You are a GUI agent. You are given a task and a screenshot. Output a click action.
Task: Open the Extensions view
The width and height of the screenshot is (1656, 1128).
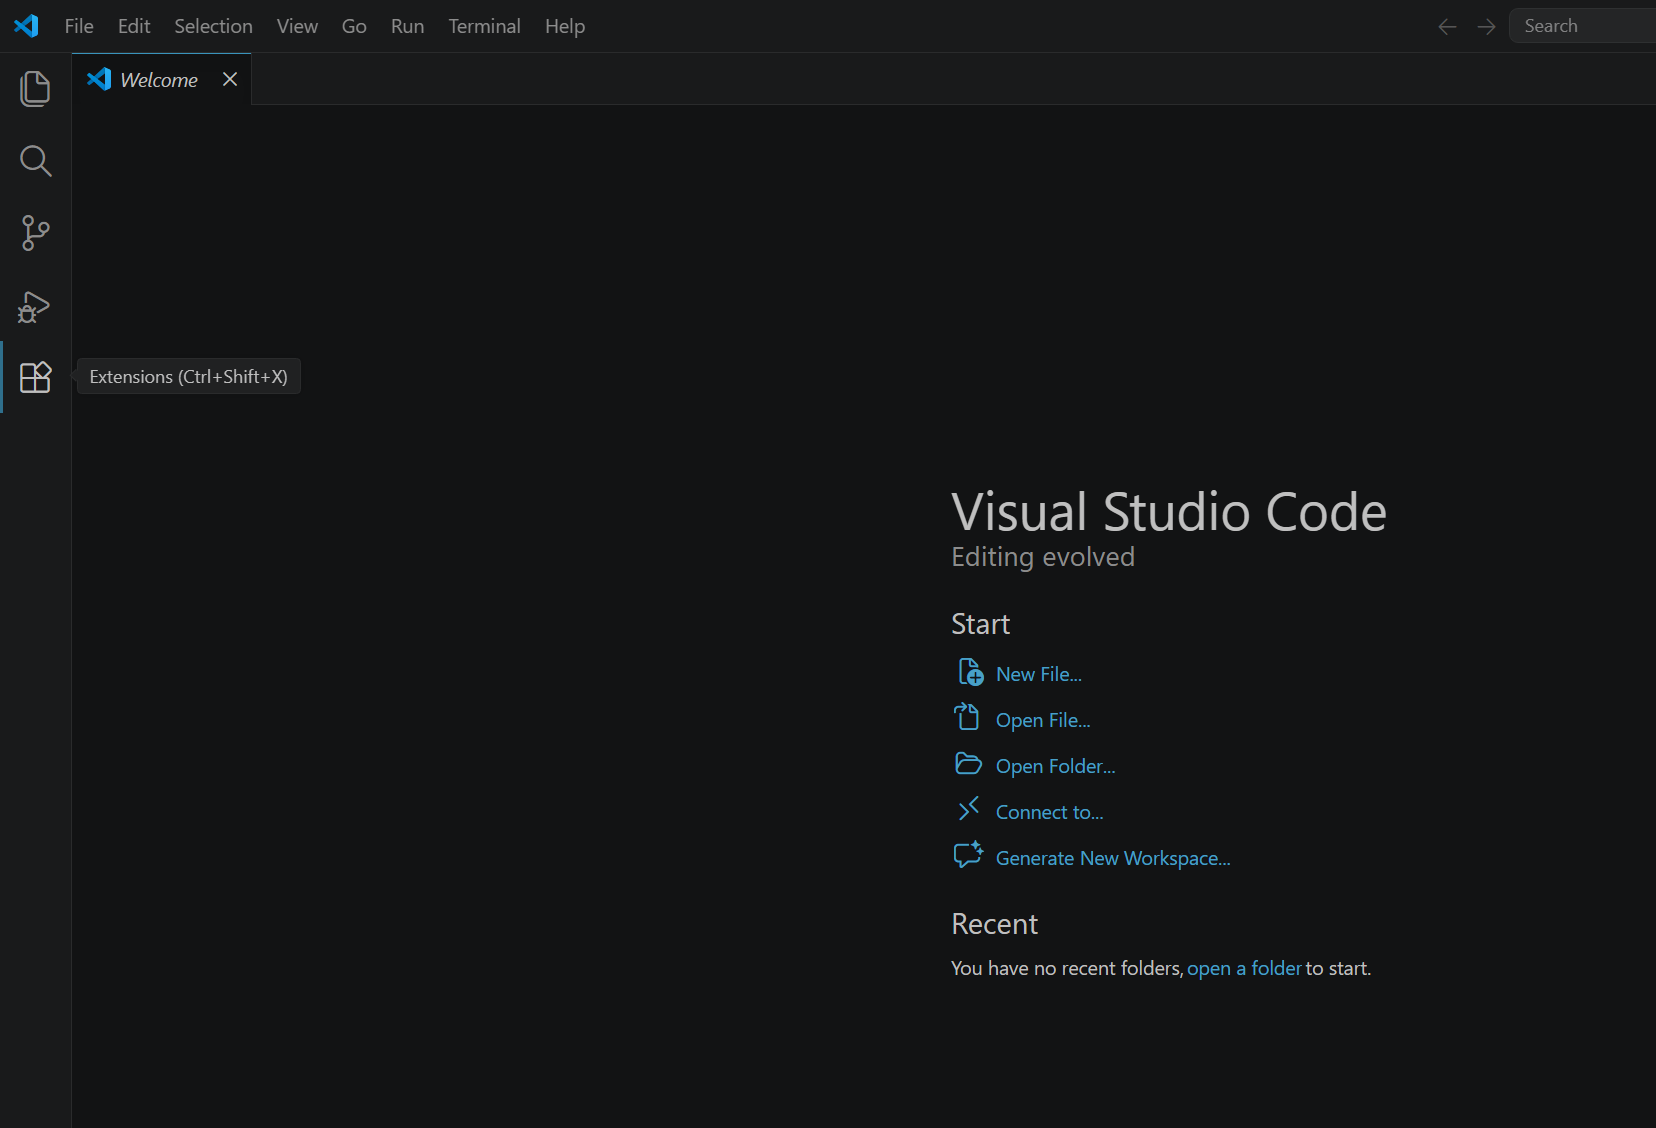[35, 377]
